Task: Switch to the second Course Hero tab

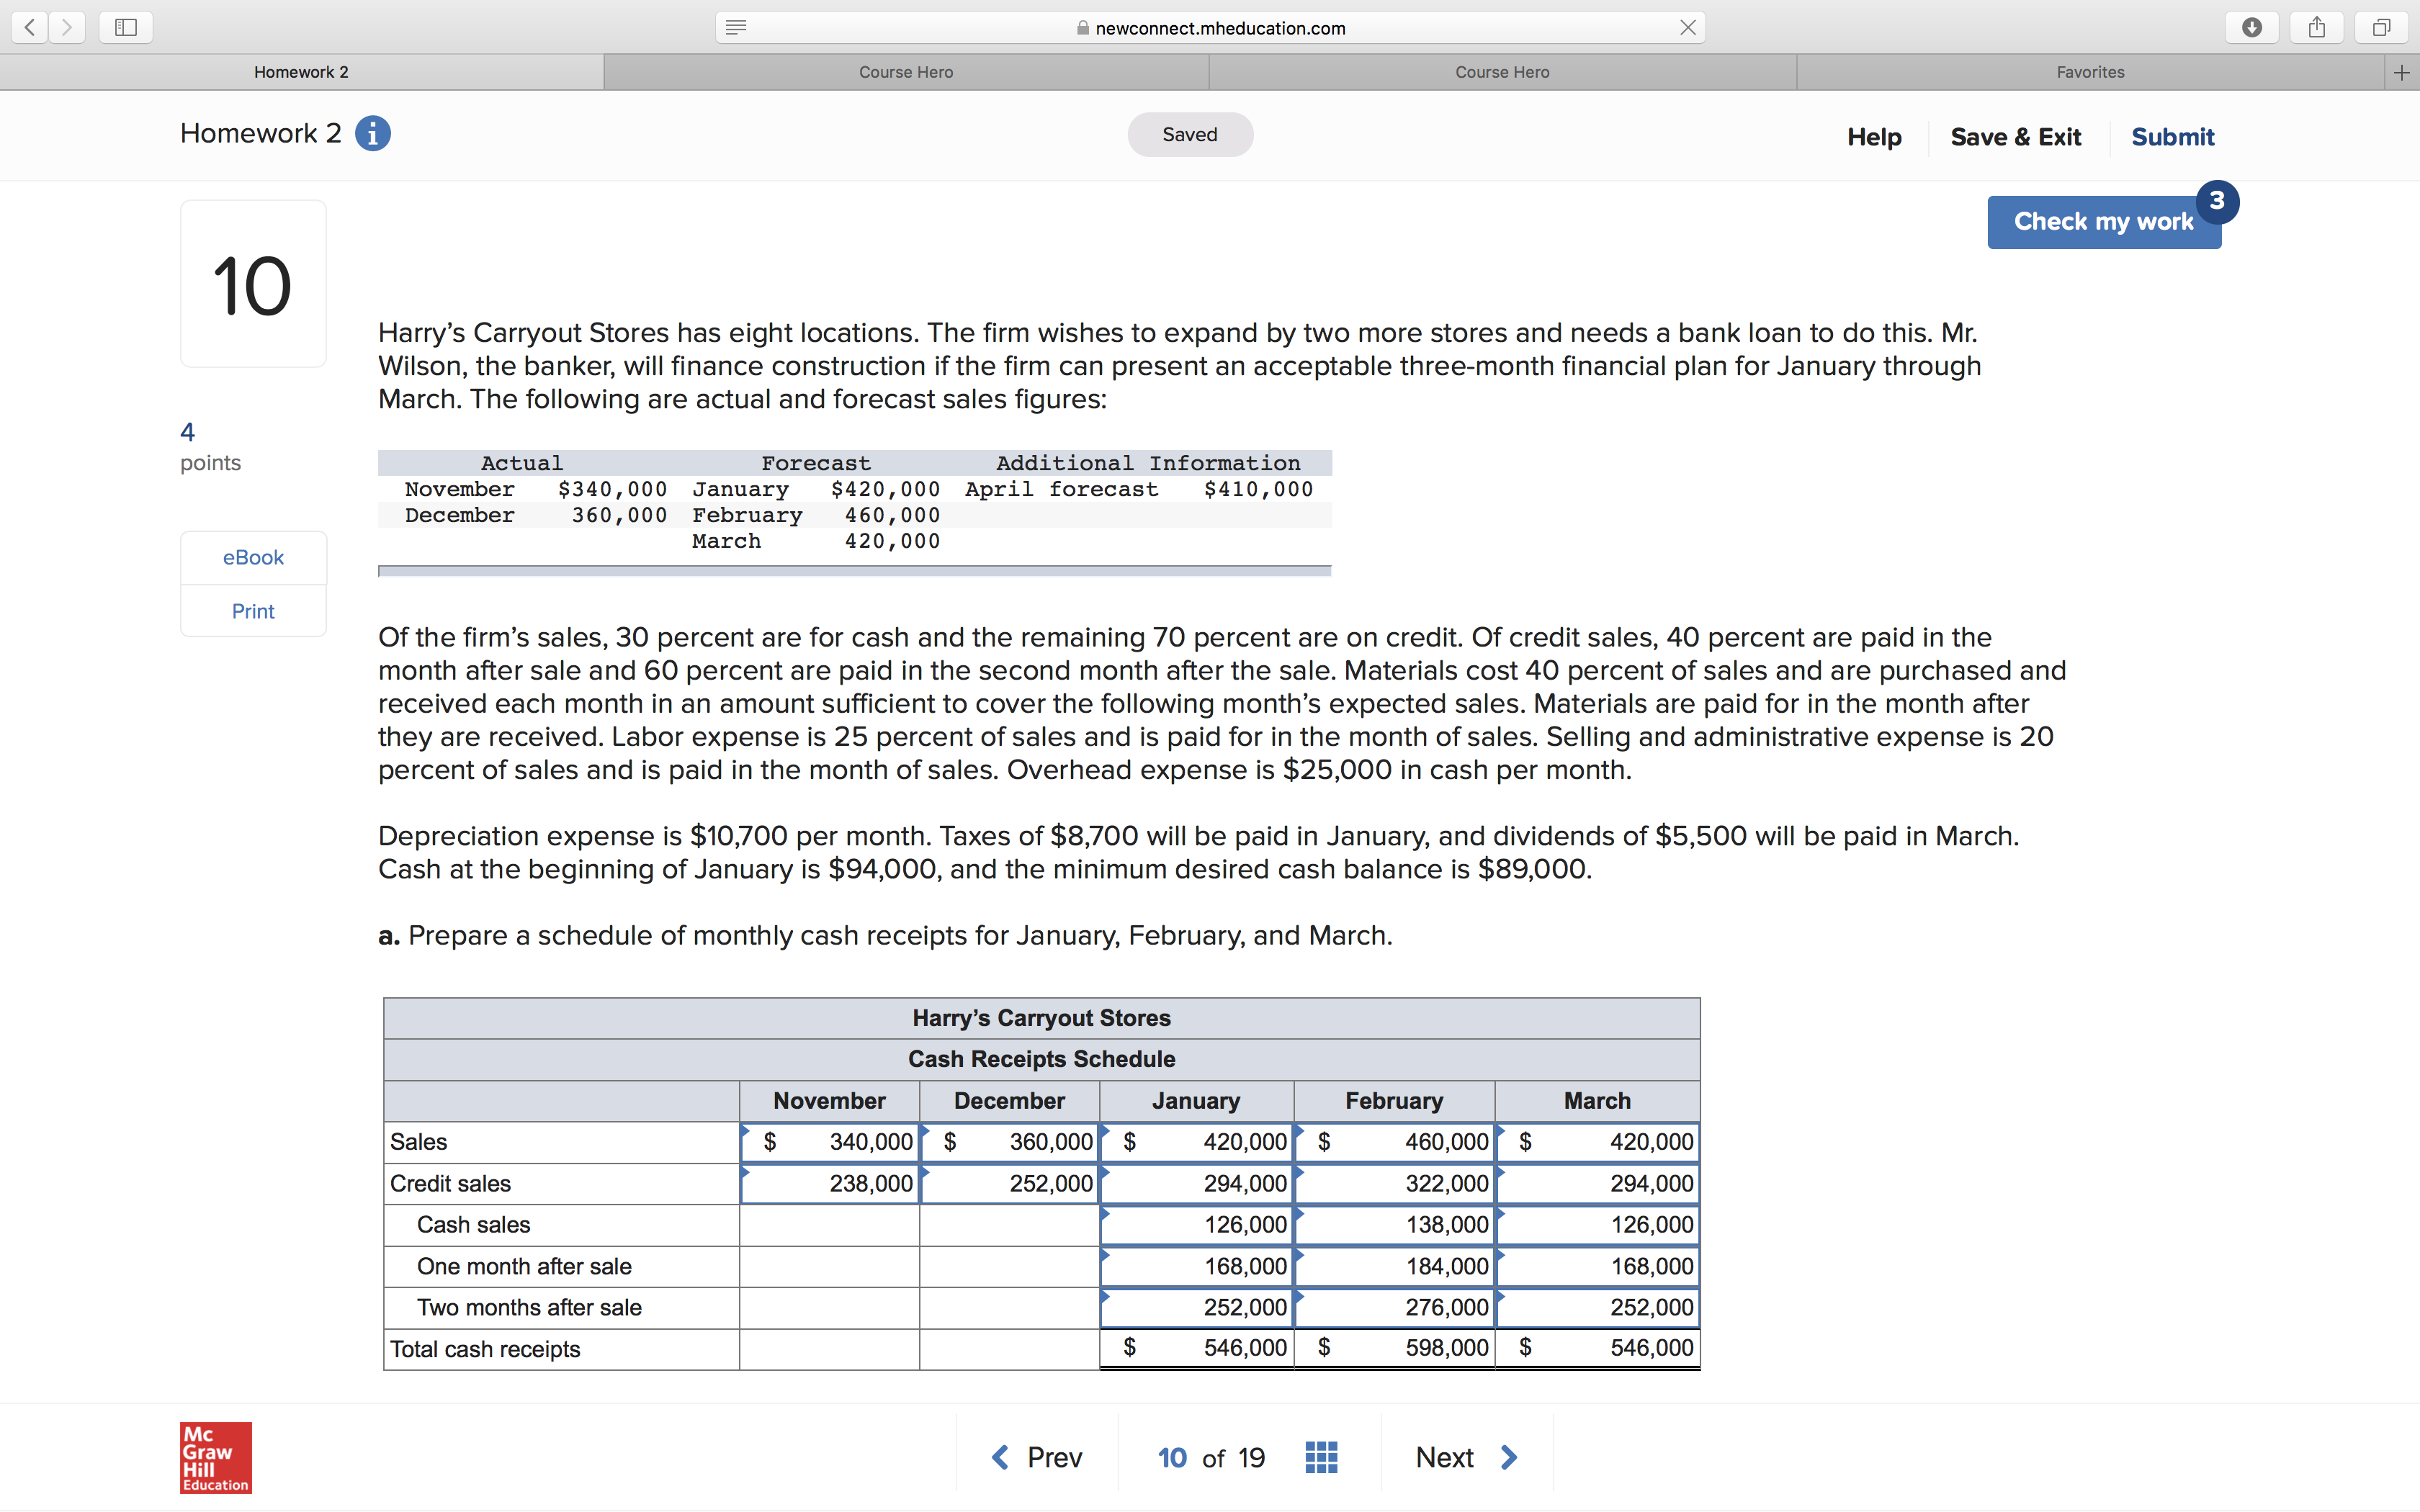Action: 1502,72
